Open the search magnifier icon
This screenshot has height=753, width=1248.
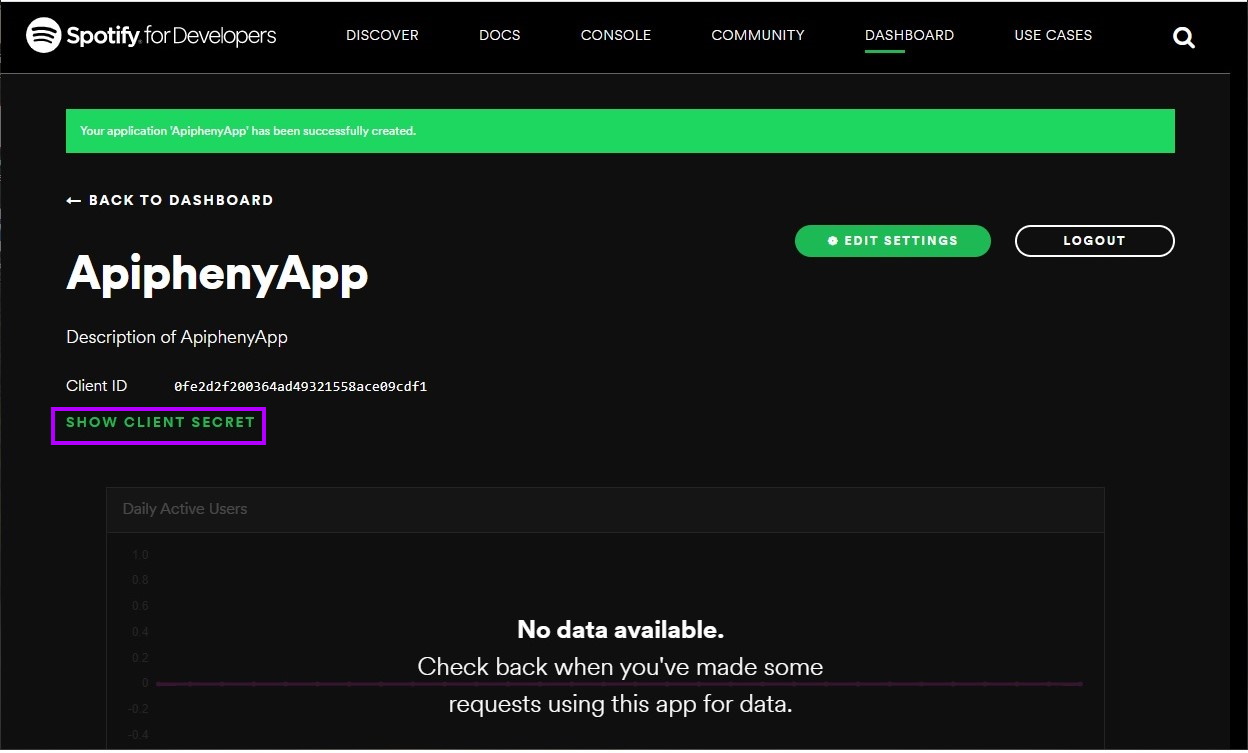(1184, 38)
